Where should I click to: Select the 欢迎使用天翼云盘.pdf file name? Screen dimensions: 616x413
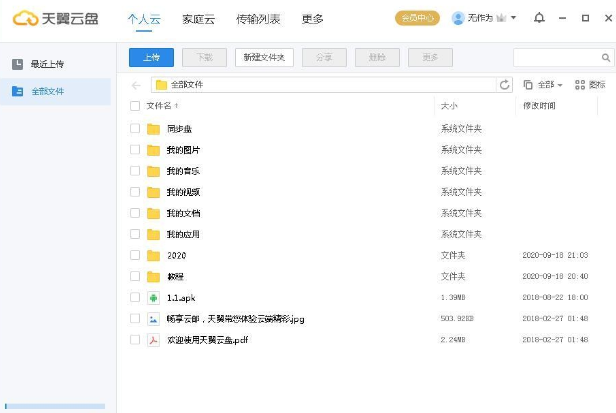pyautogui.click(x=207, y=340)
